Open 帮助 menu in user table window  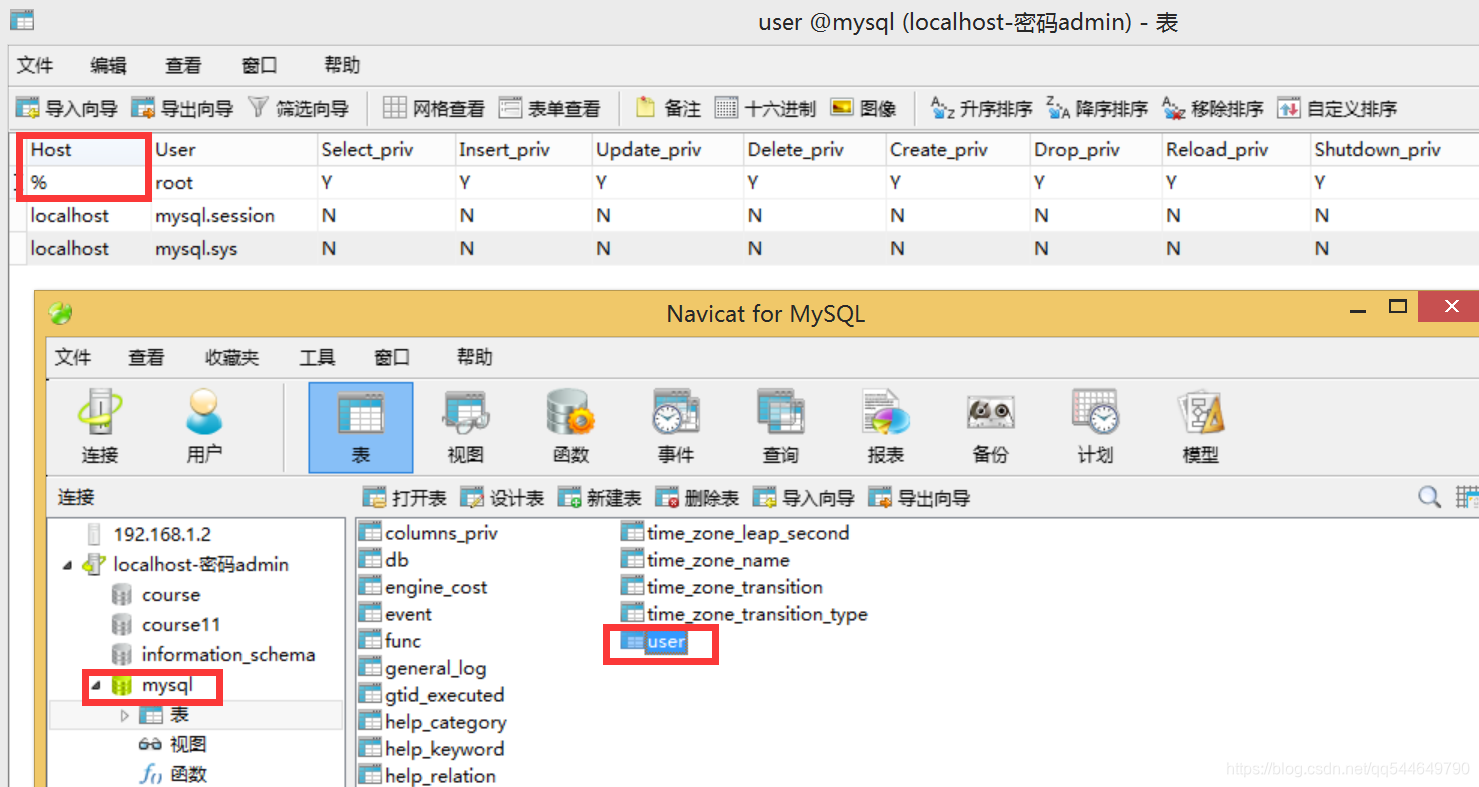[x=342, y=65]
